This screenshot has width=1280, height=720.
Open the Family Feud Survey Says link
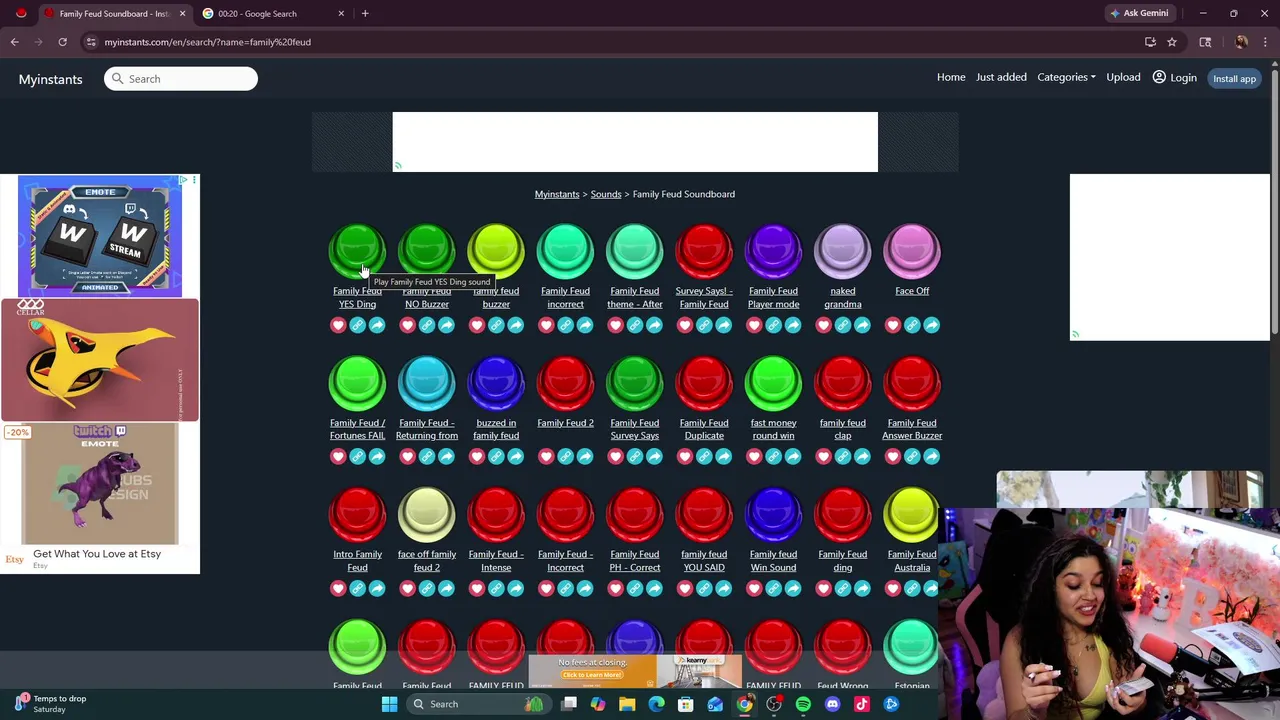tap(635, 429)
